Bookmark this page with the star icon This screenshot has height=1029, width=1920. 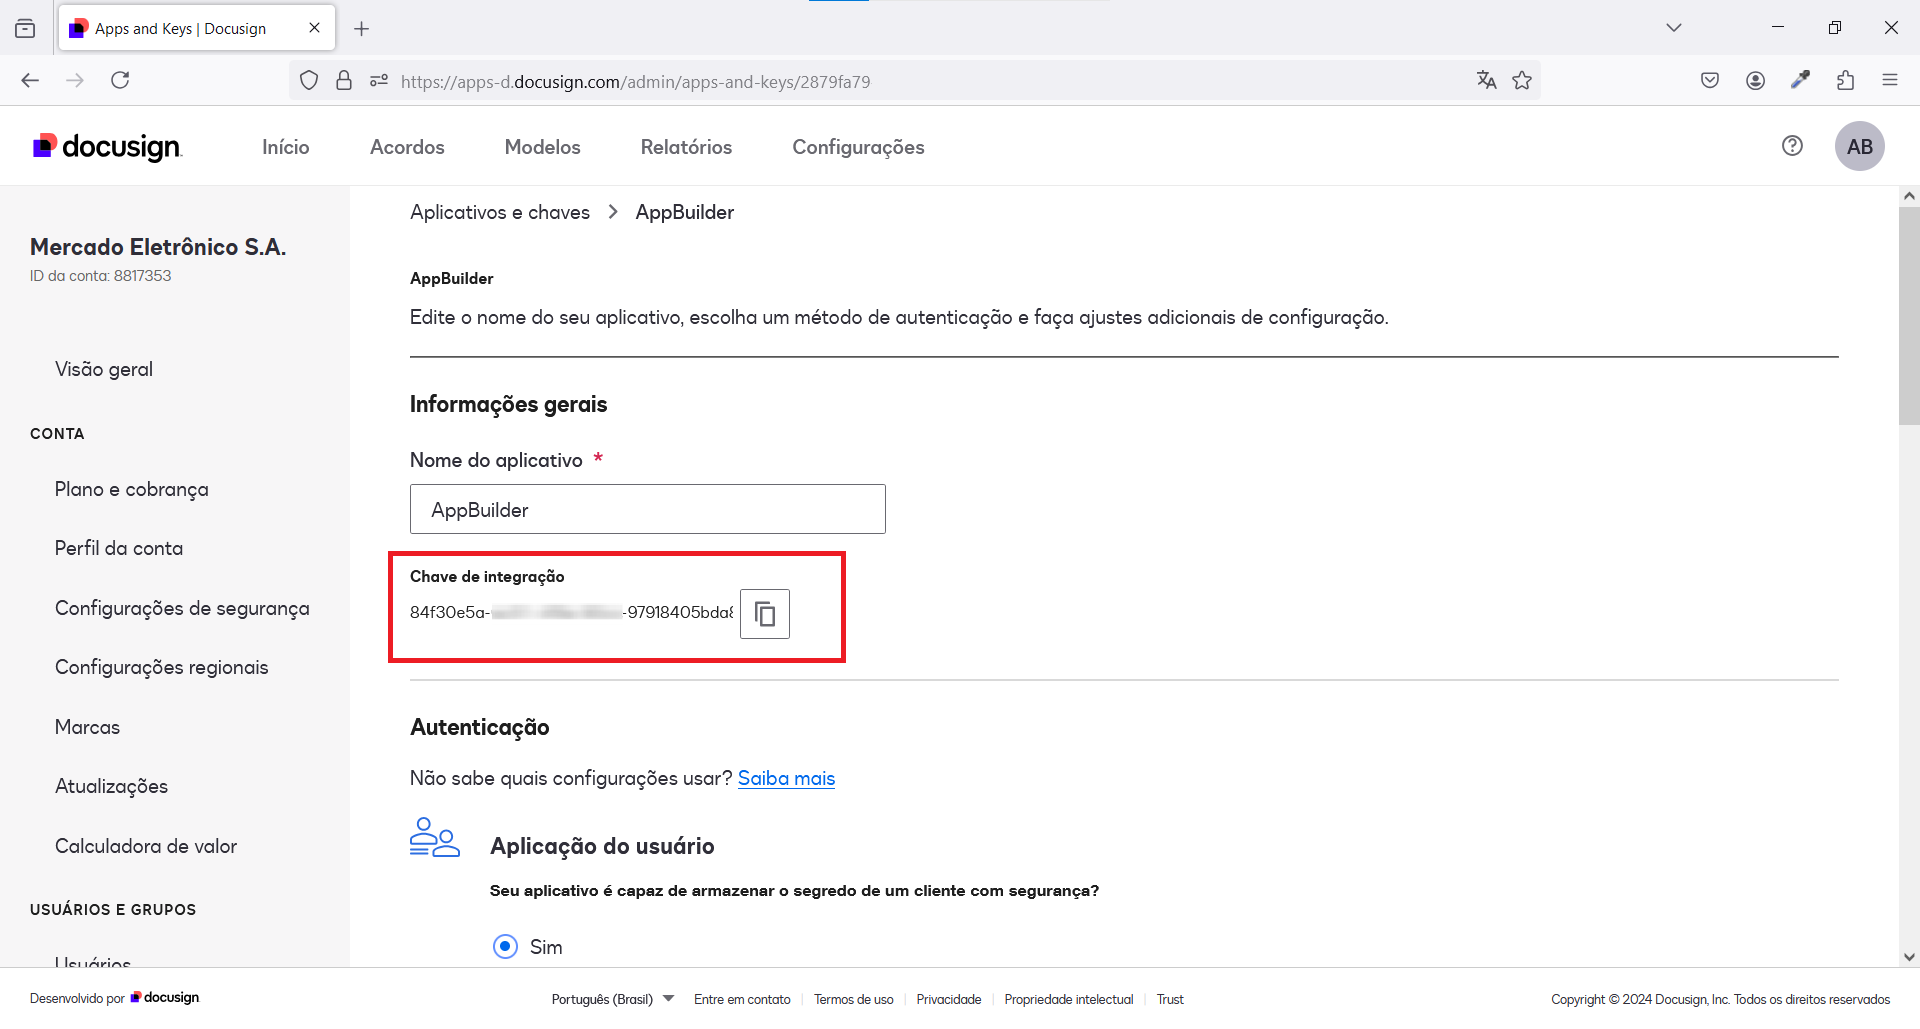pos(1522,81)
